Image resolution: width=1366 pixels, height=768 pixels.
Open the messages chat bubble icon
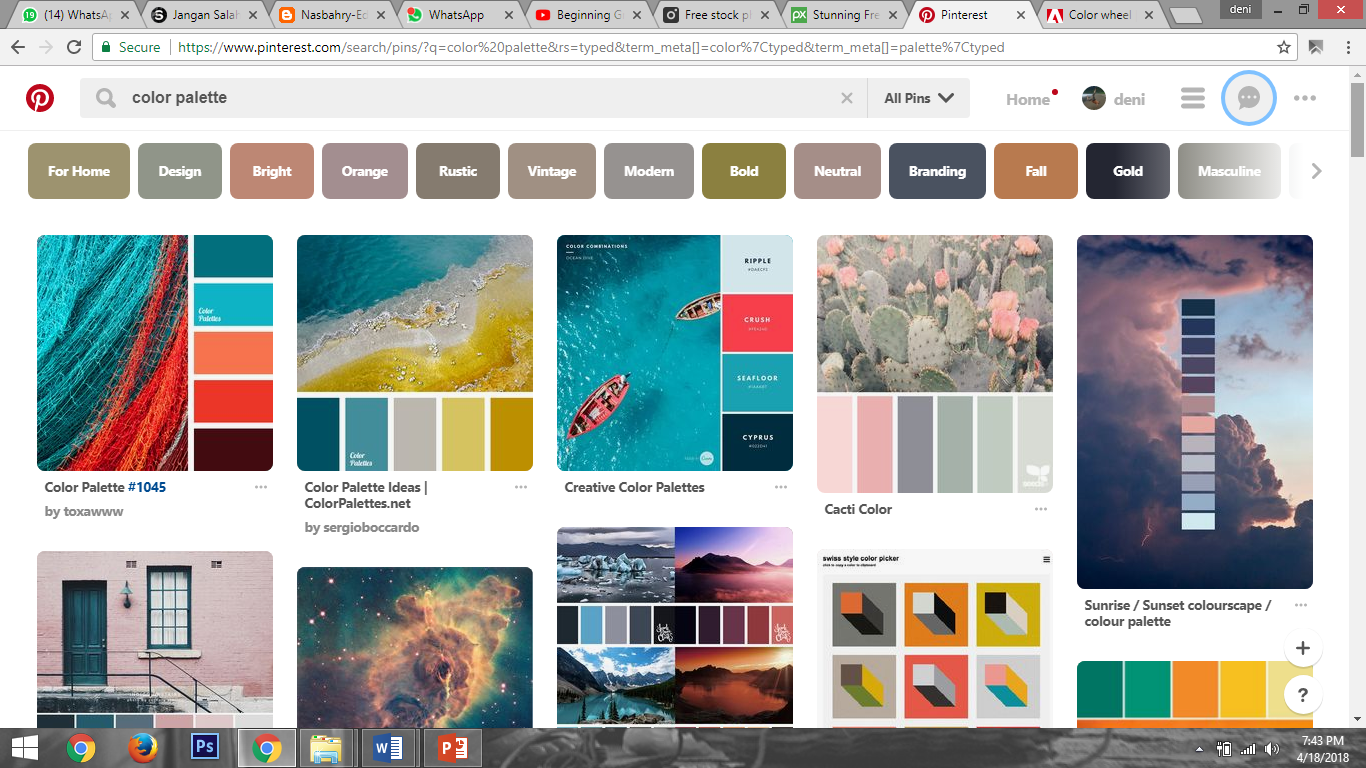click(x=1248, y=98)
